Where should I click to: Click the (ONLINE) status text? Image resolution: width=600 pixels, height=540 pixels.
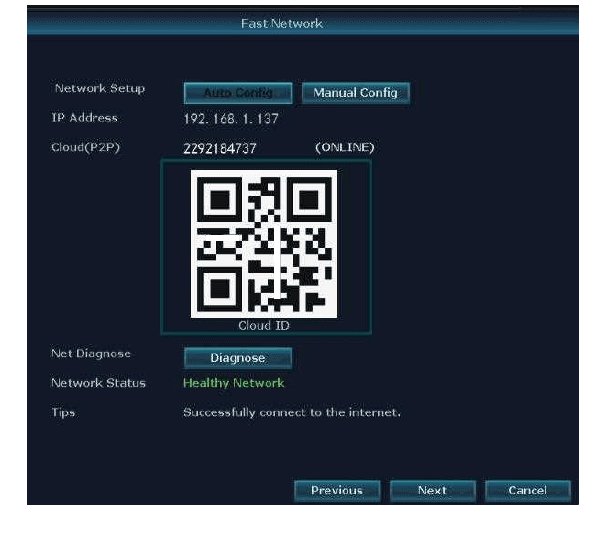(x=345, y=147)
